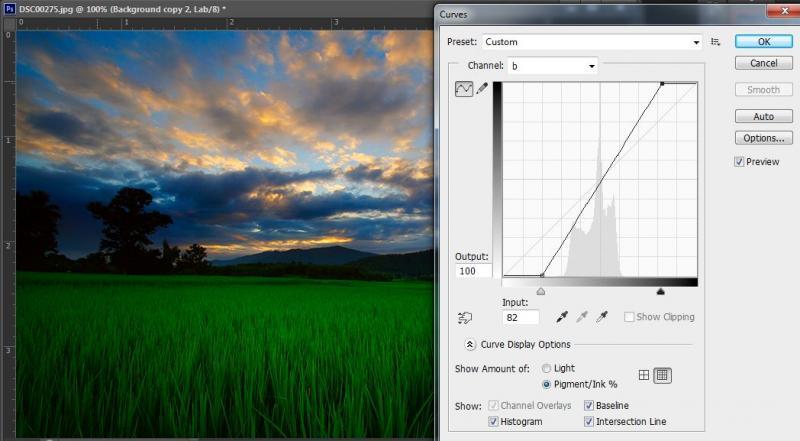Select the edit points curve tool

tap(463, 89)
